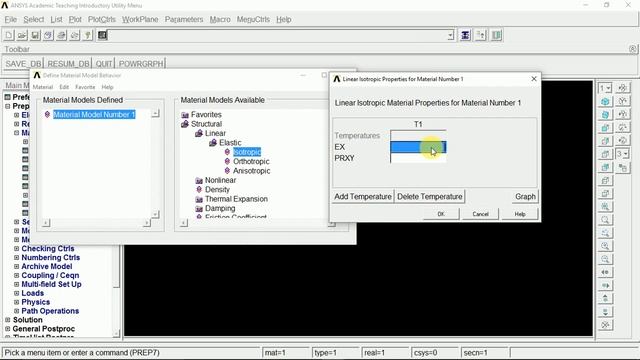Click the Dynamic Model Mode icon
640x360 pixels.
pos(605,325)
